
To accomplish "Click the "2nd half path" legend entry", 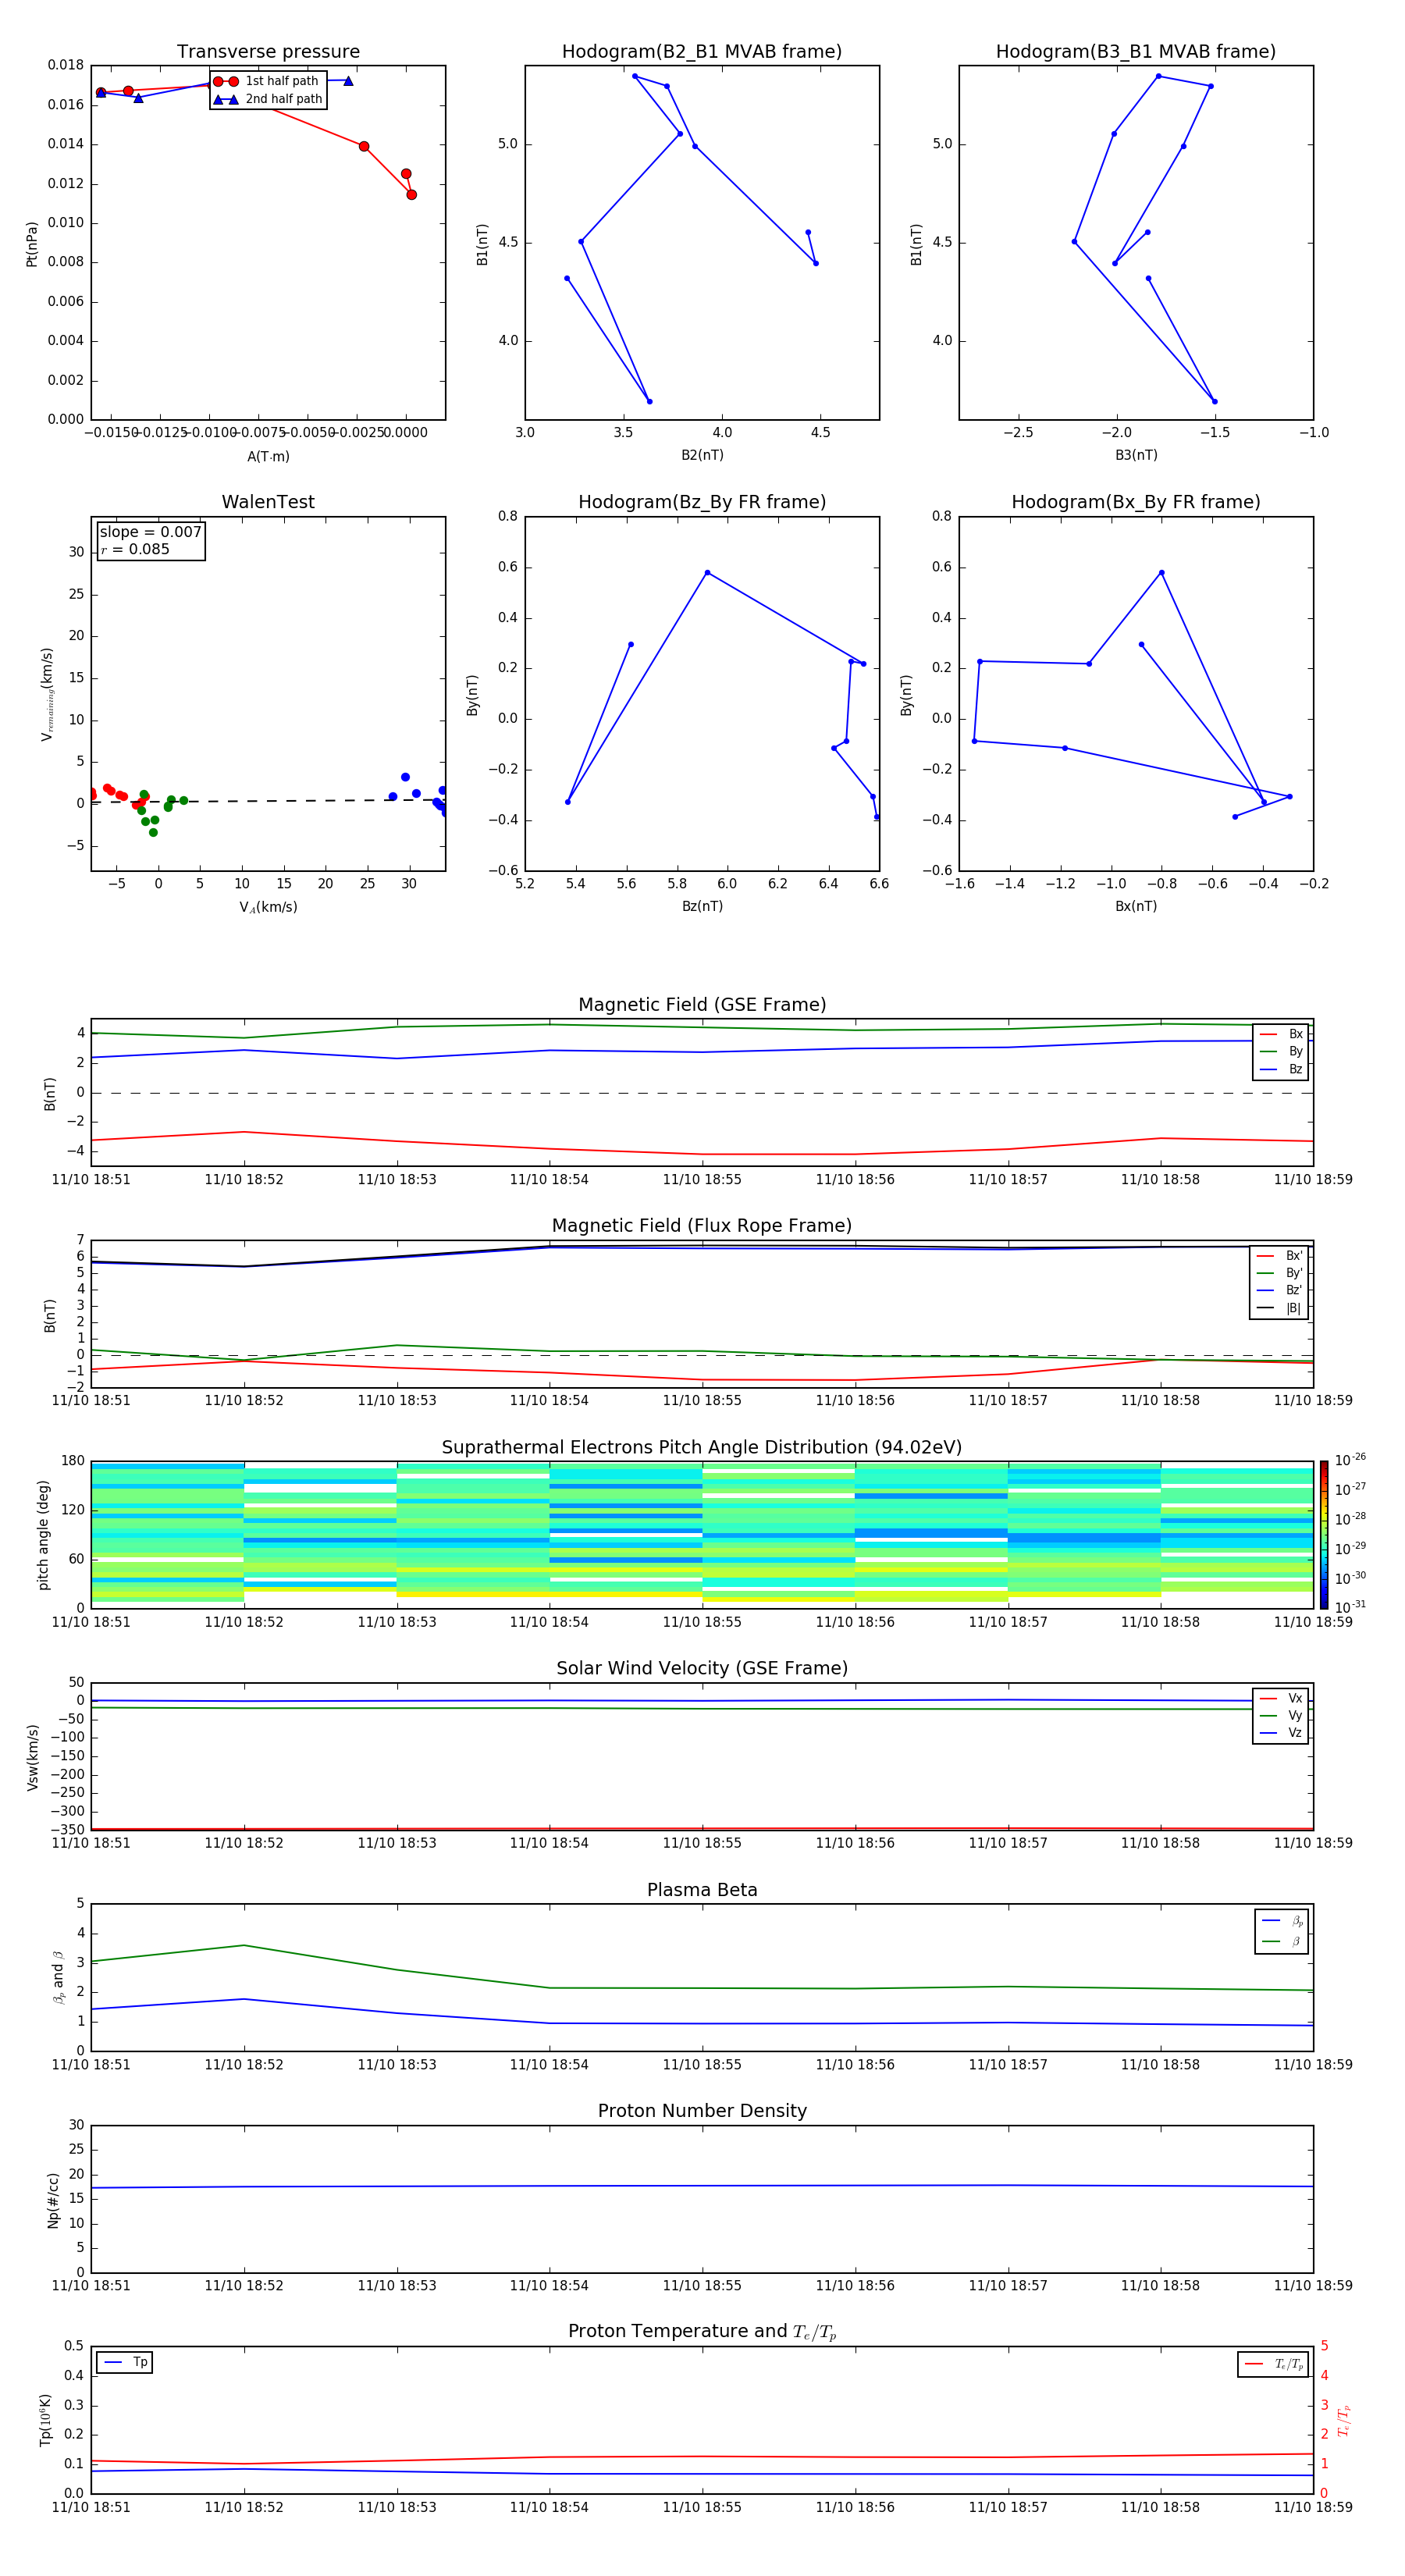I will point(268,99).
